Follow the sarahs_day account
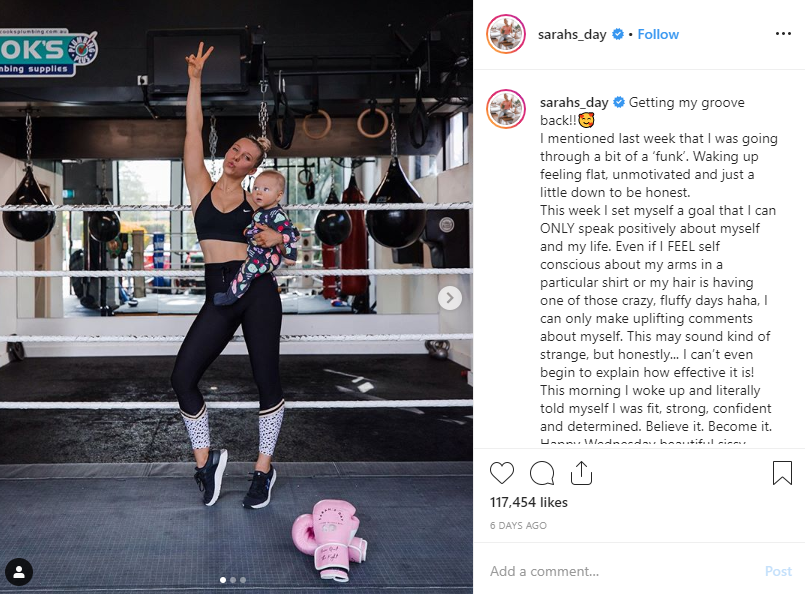This screenshot has height=594, width=805. [658, 34]
